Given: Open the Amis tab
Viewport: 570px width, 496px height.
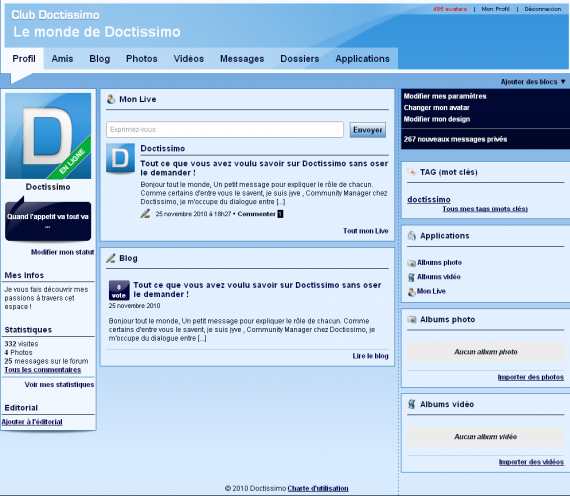Looking at the screenshot, I should coord(62,59).
